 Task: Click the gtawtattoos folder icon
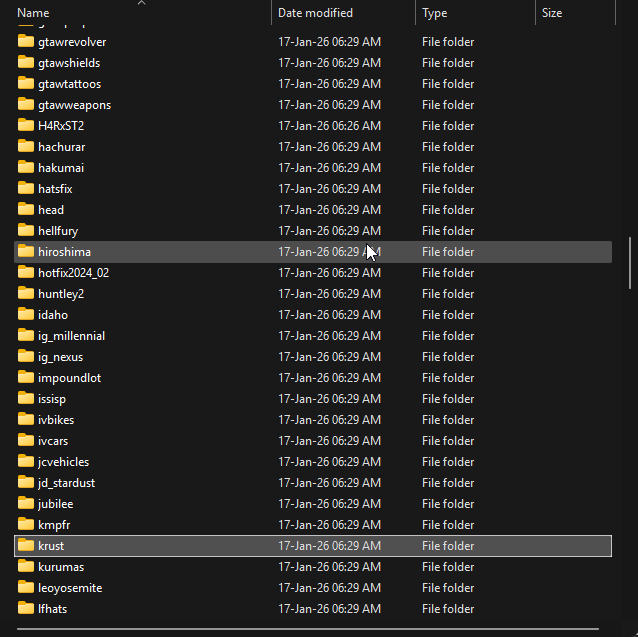tap(26, 83)
